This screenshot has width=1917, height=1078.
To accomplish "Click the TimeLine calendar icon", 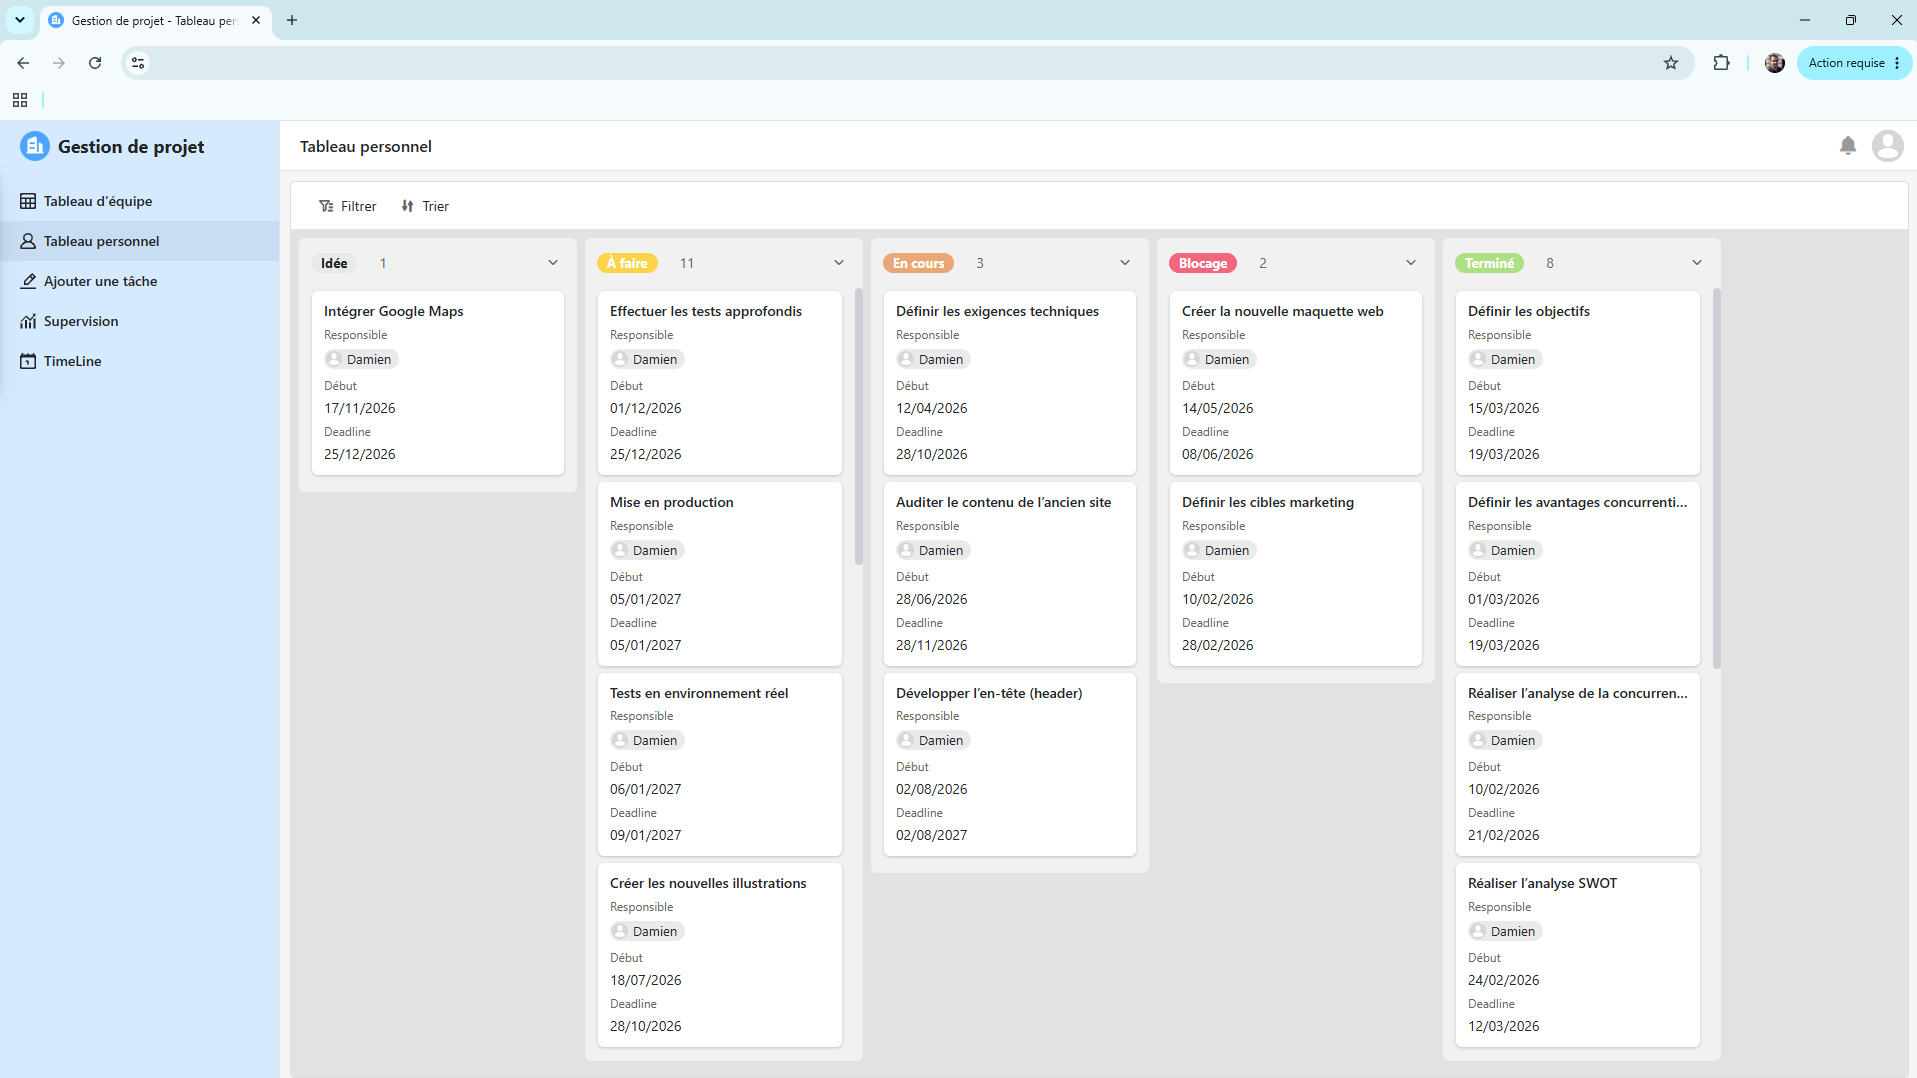I will click(x=28, y=361).
